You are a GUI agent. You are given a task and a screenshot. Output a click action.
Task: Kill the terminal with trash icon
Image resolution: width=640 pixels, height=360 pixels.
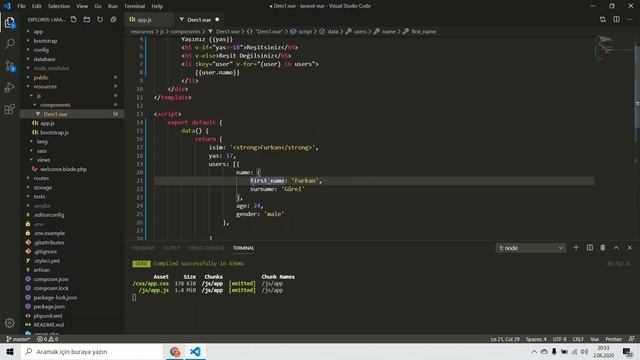[x=603, y=248]
